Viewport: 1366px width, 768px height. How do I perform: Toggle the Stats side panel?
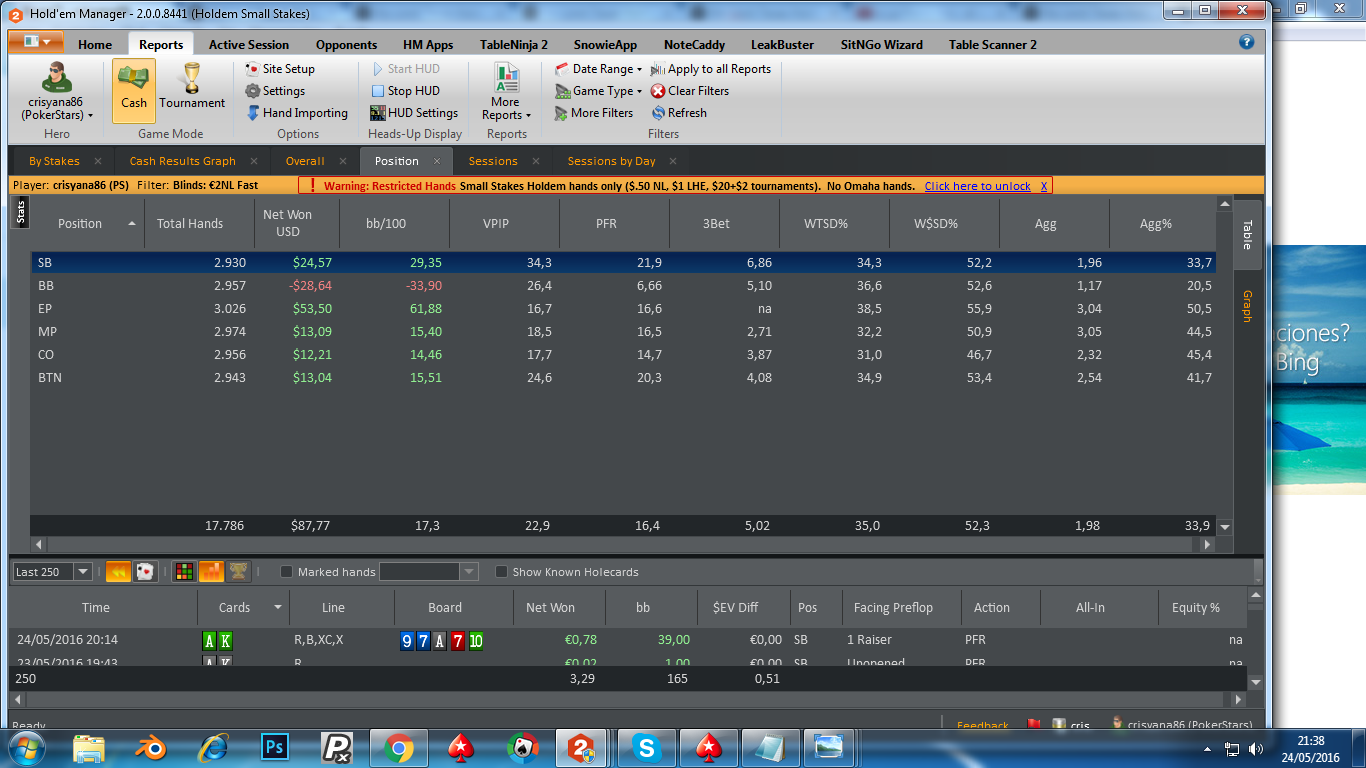point(20,213)
